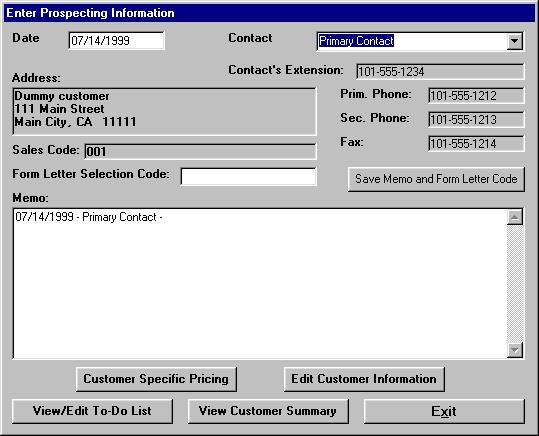Click the Exit button
The height and width of the screenshot is (436, 539).
(x=444, y=411)
